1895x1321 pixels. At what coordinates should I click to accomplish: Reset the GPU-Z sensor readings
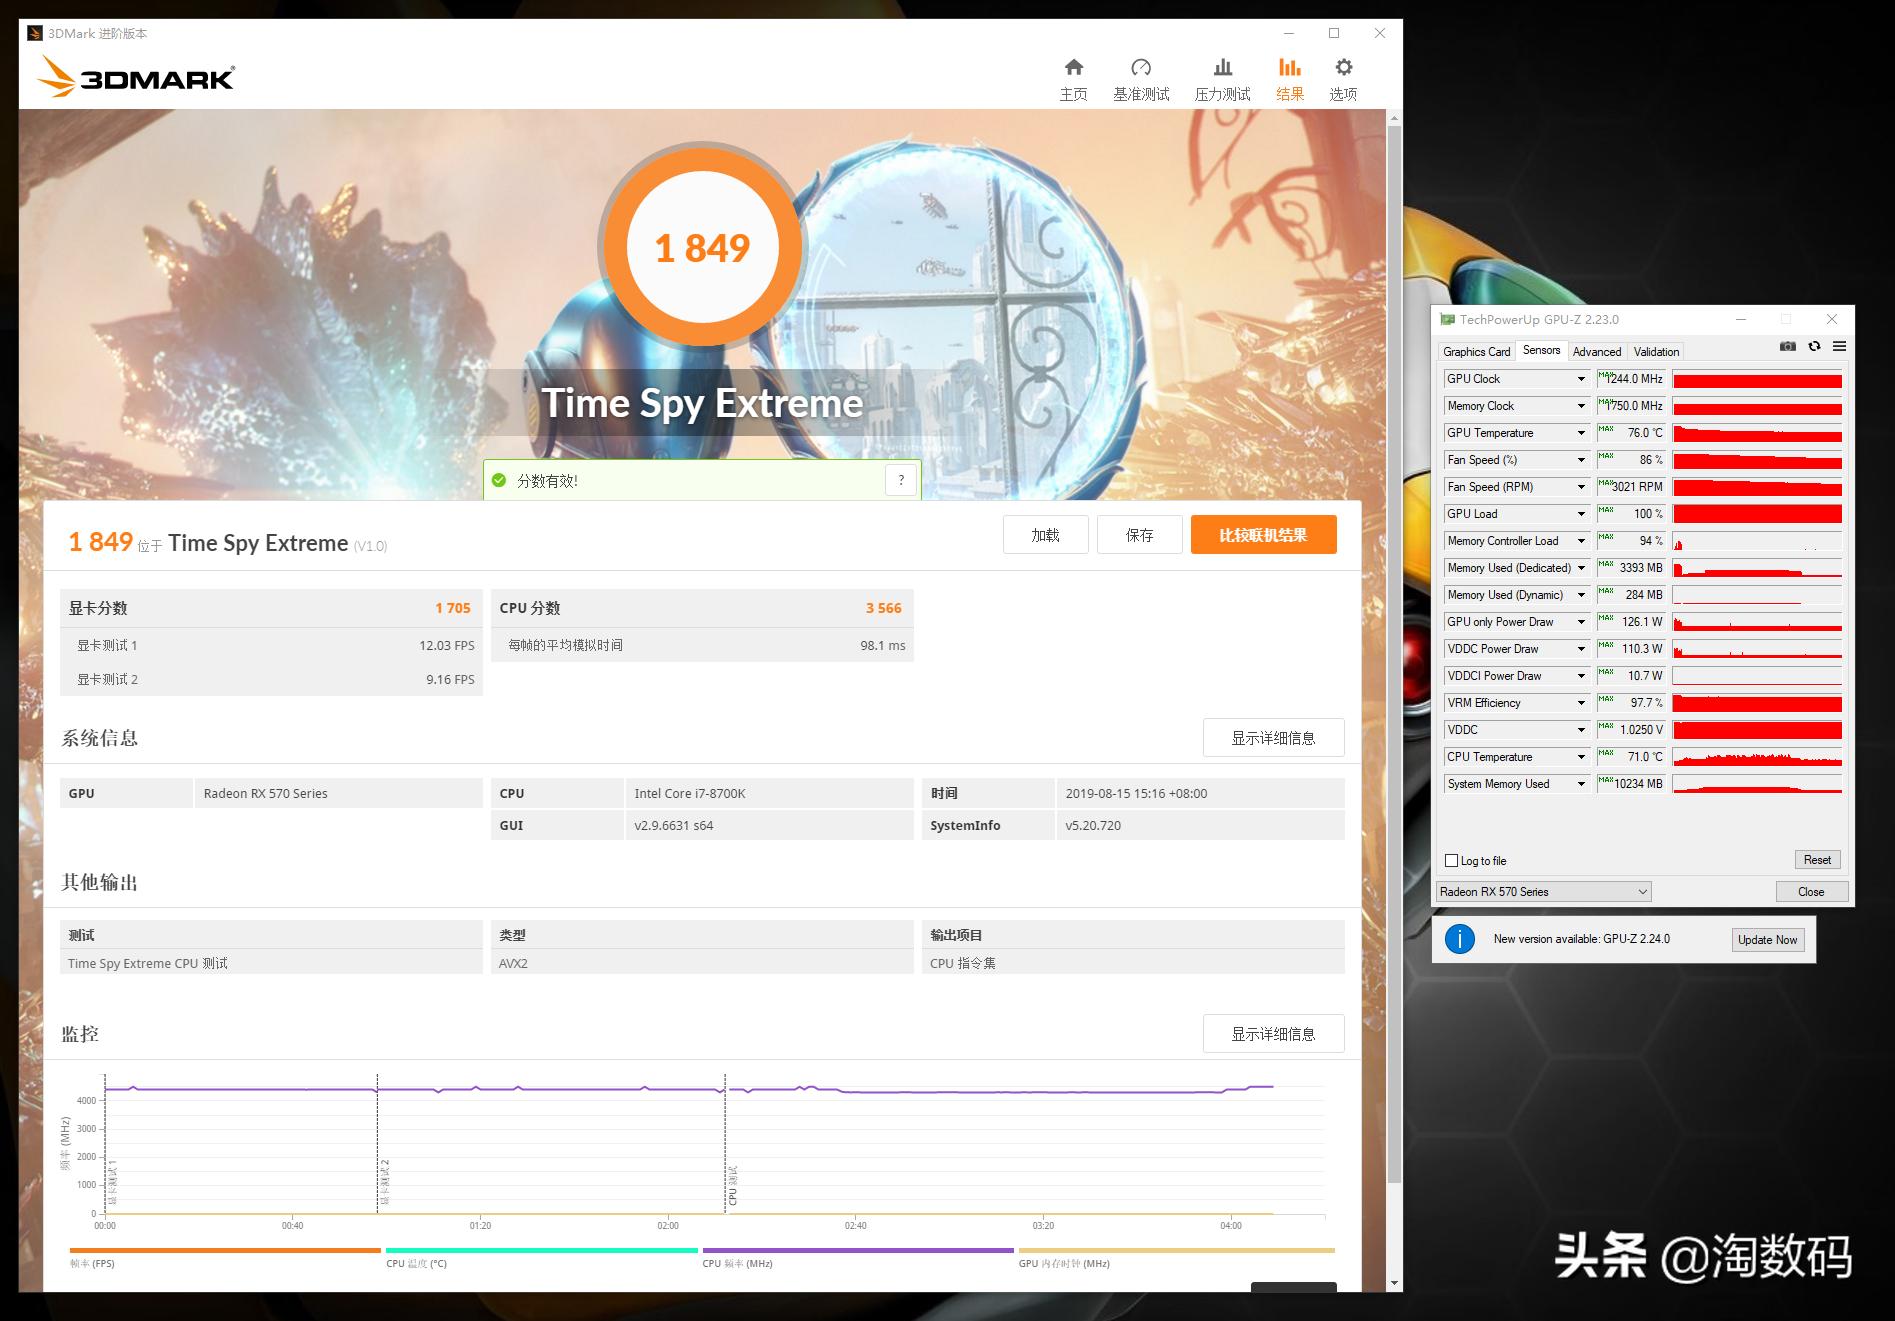[x=1817, y=859]
